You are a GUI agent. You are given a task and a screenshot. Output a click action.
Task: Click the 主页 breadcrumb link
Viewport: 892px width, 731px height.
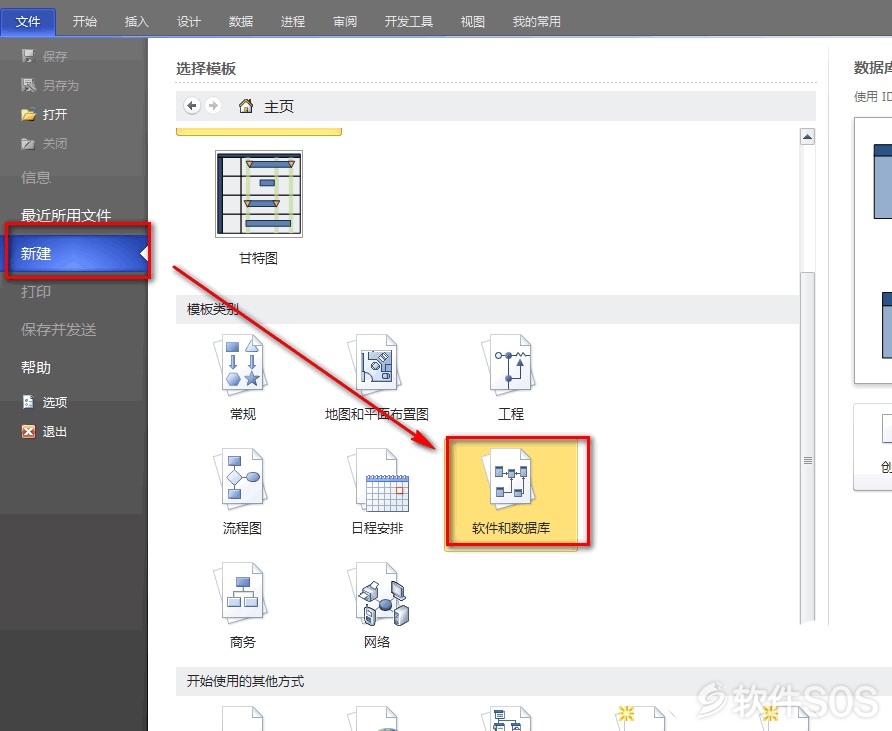[279, 106]
